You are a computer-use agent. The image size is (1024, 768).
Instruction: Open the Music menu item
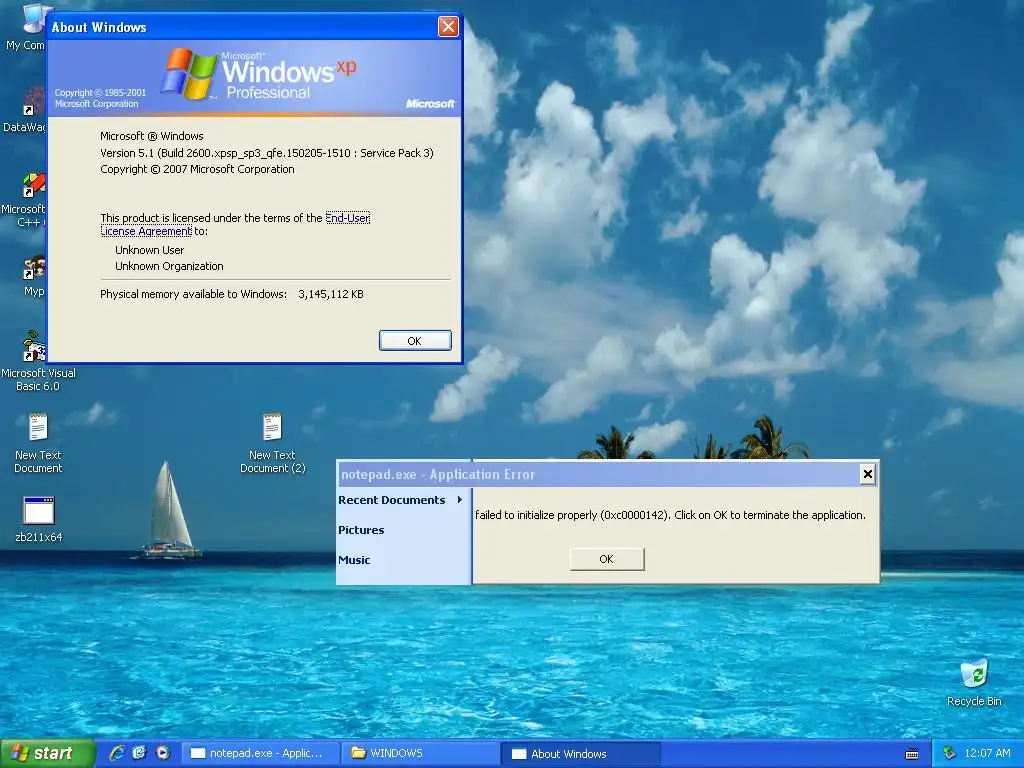[354, 560]
